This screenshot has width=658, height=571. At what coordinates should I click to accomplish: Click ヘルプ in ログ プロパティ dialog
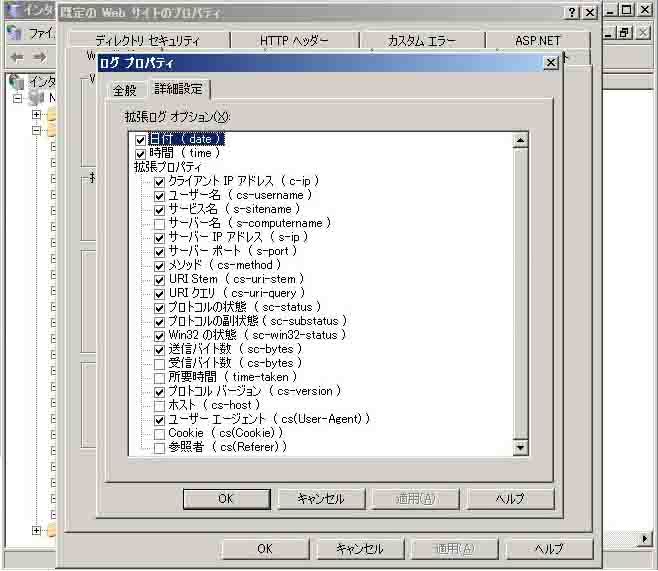point(511,499)
